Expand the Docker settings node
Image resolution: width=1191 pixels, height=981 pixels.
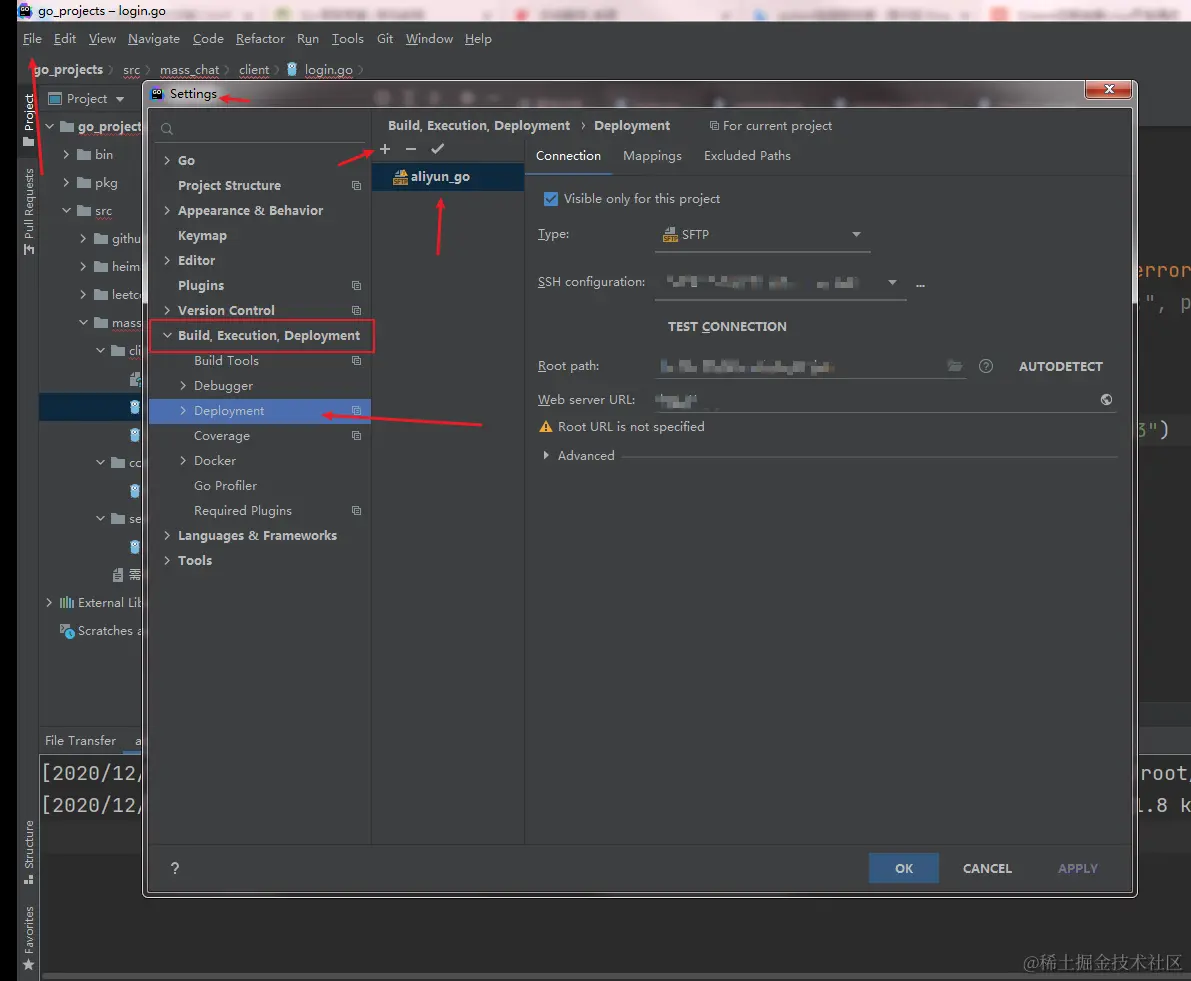(183, 461)
